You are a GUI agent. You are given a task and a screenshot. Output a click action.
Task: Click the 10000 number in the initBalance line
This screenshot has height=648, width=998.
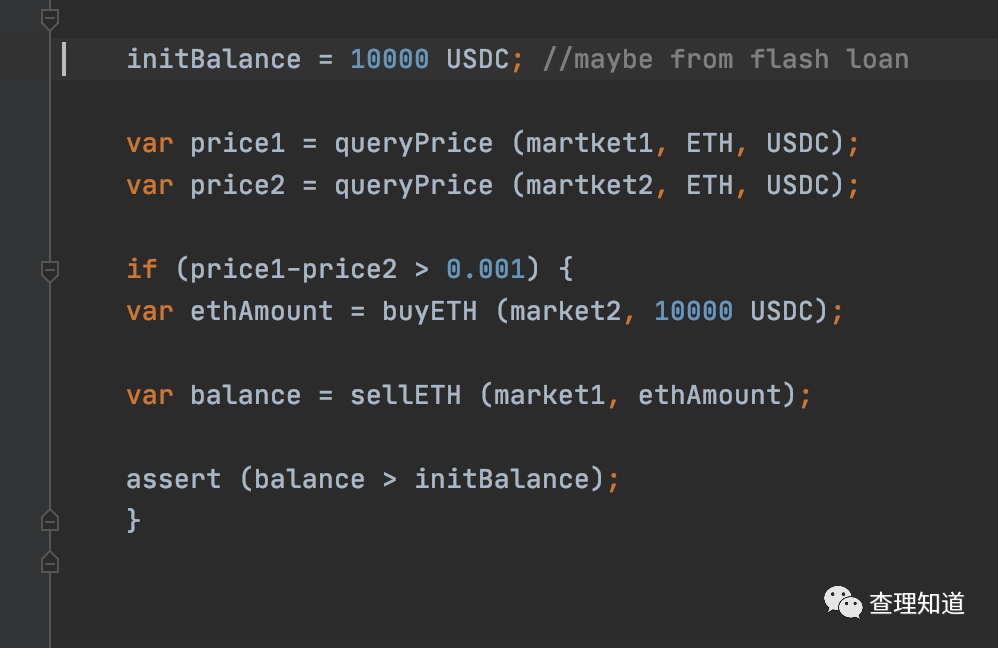390,59
